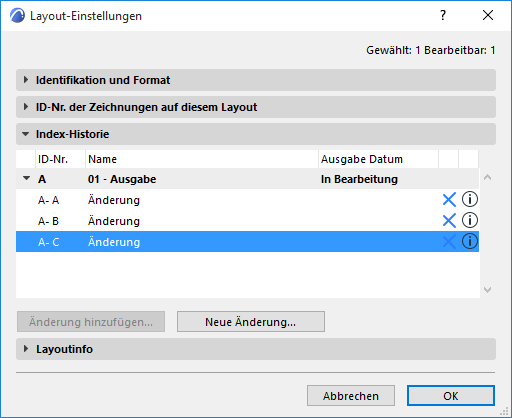The width and height of the screenshot is (512, 418).
Task: Confirm the dialog with OK
Action: tap(451, 396)
